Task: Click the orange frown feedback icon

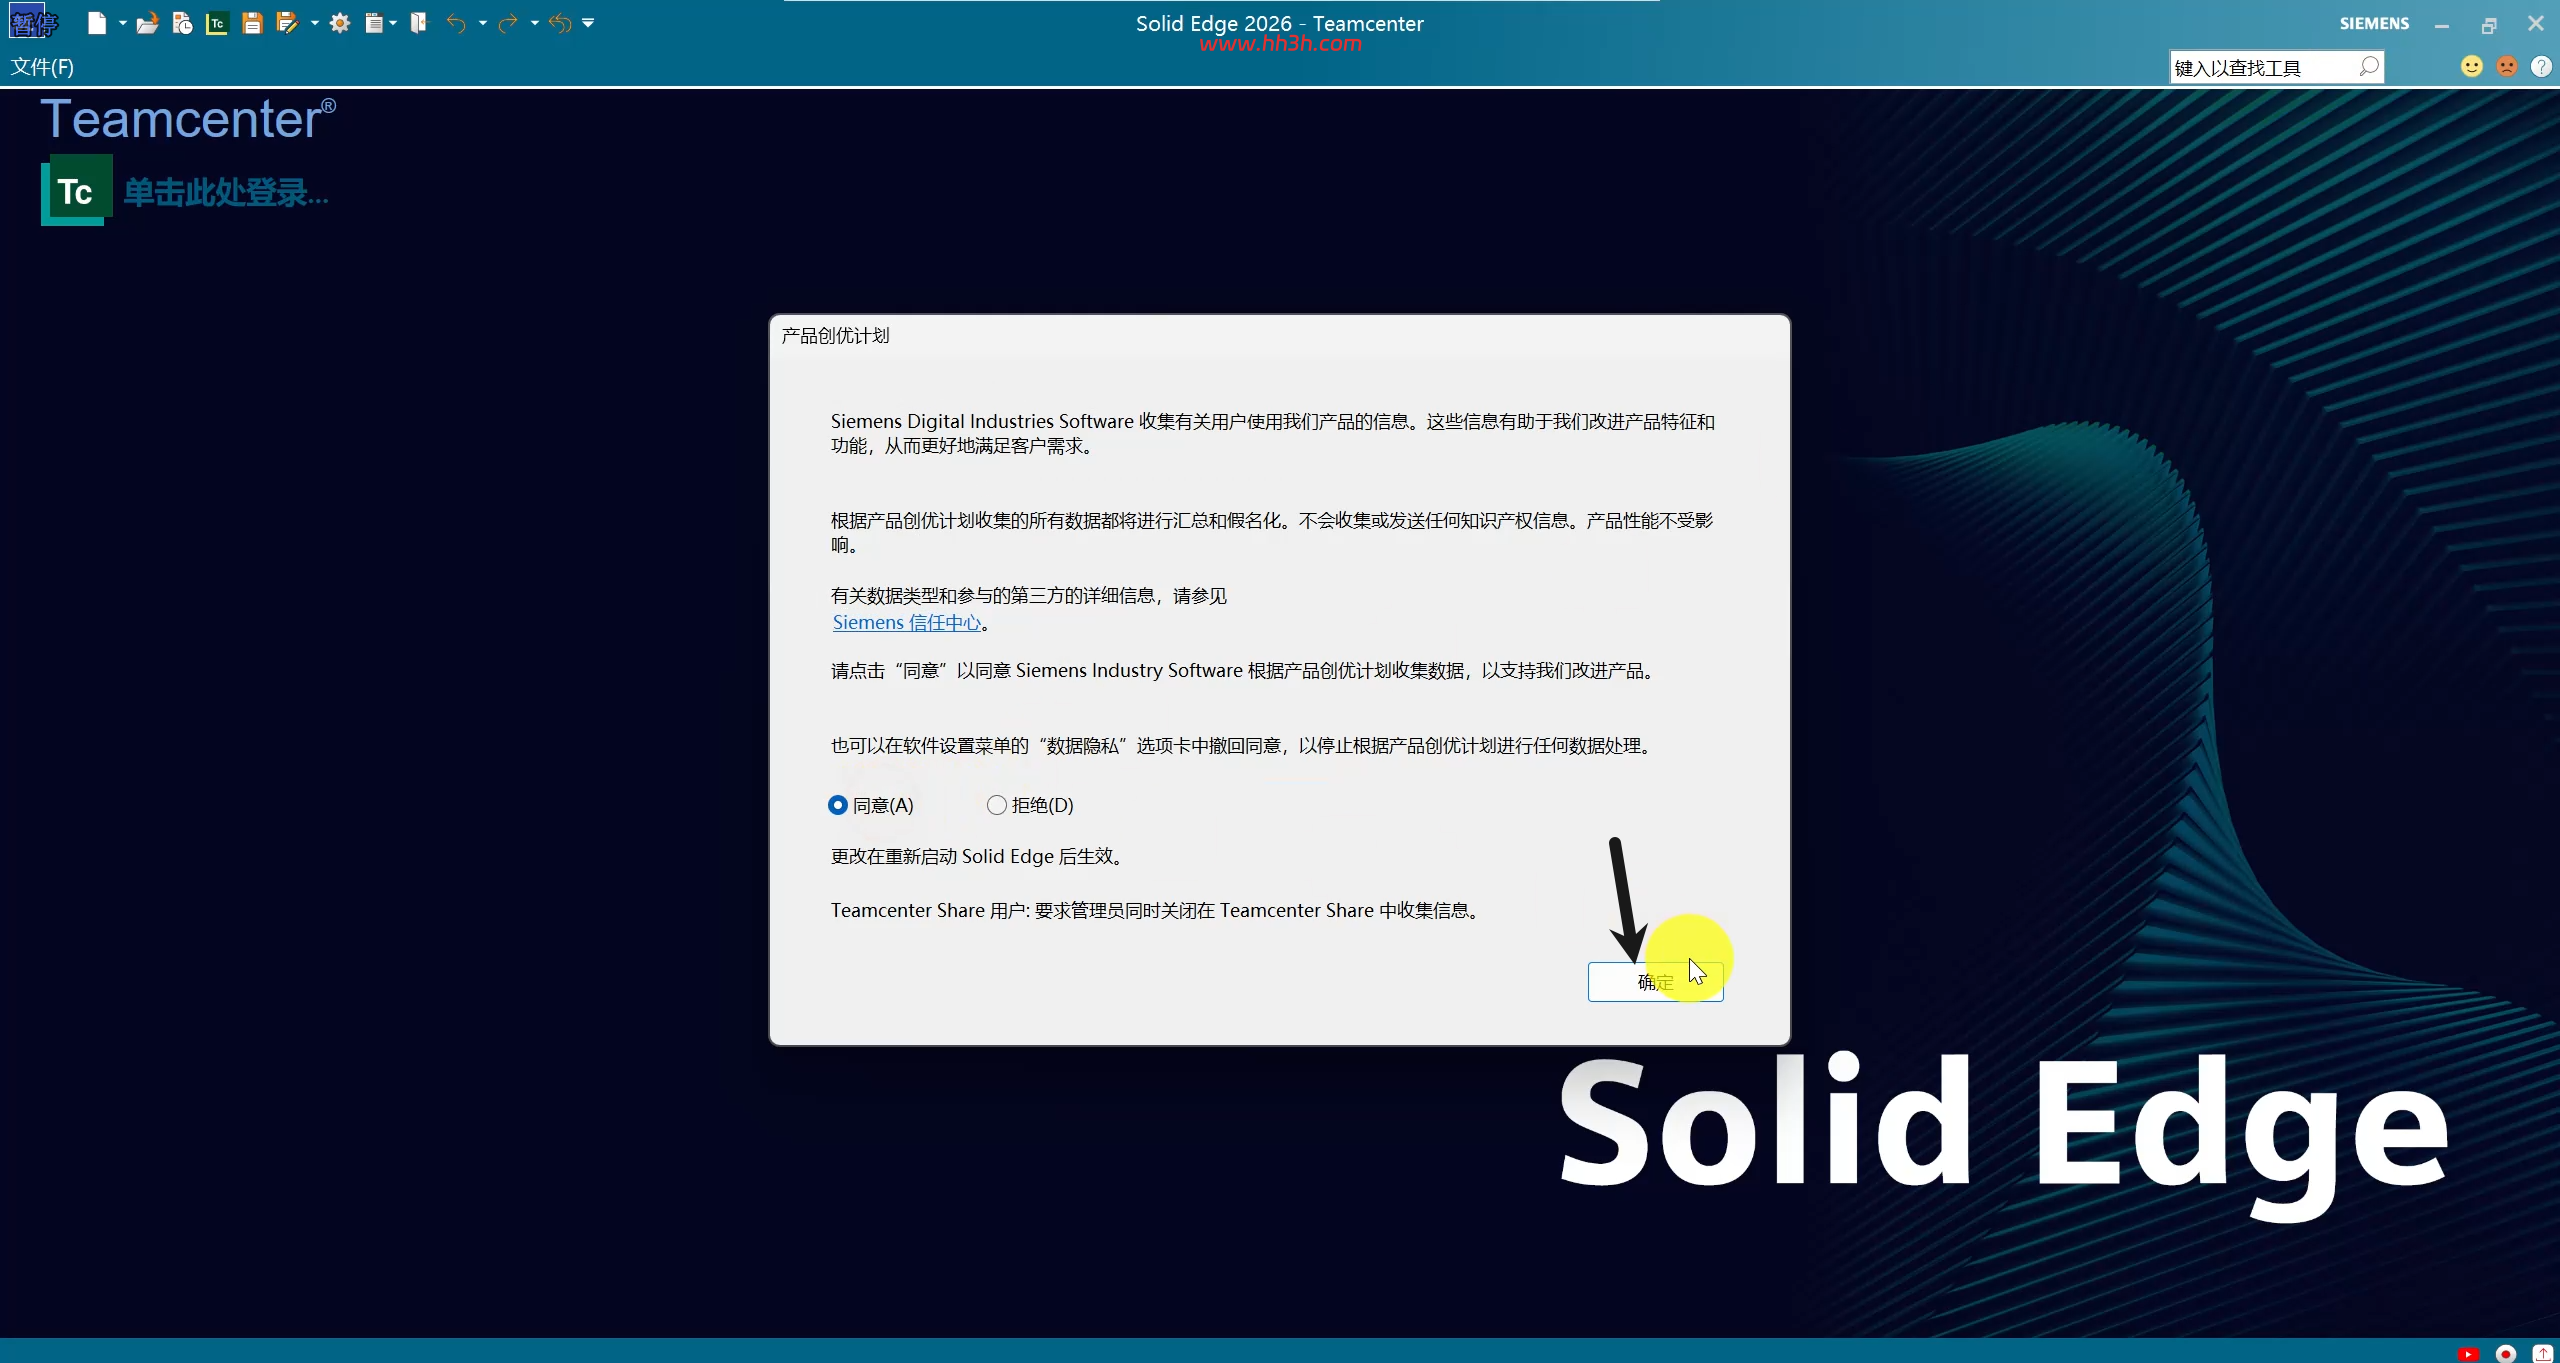Action: [2507, 66]
